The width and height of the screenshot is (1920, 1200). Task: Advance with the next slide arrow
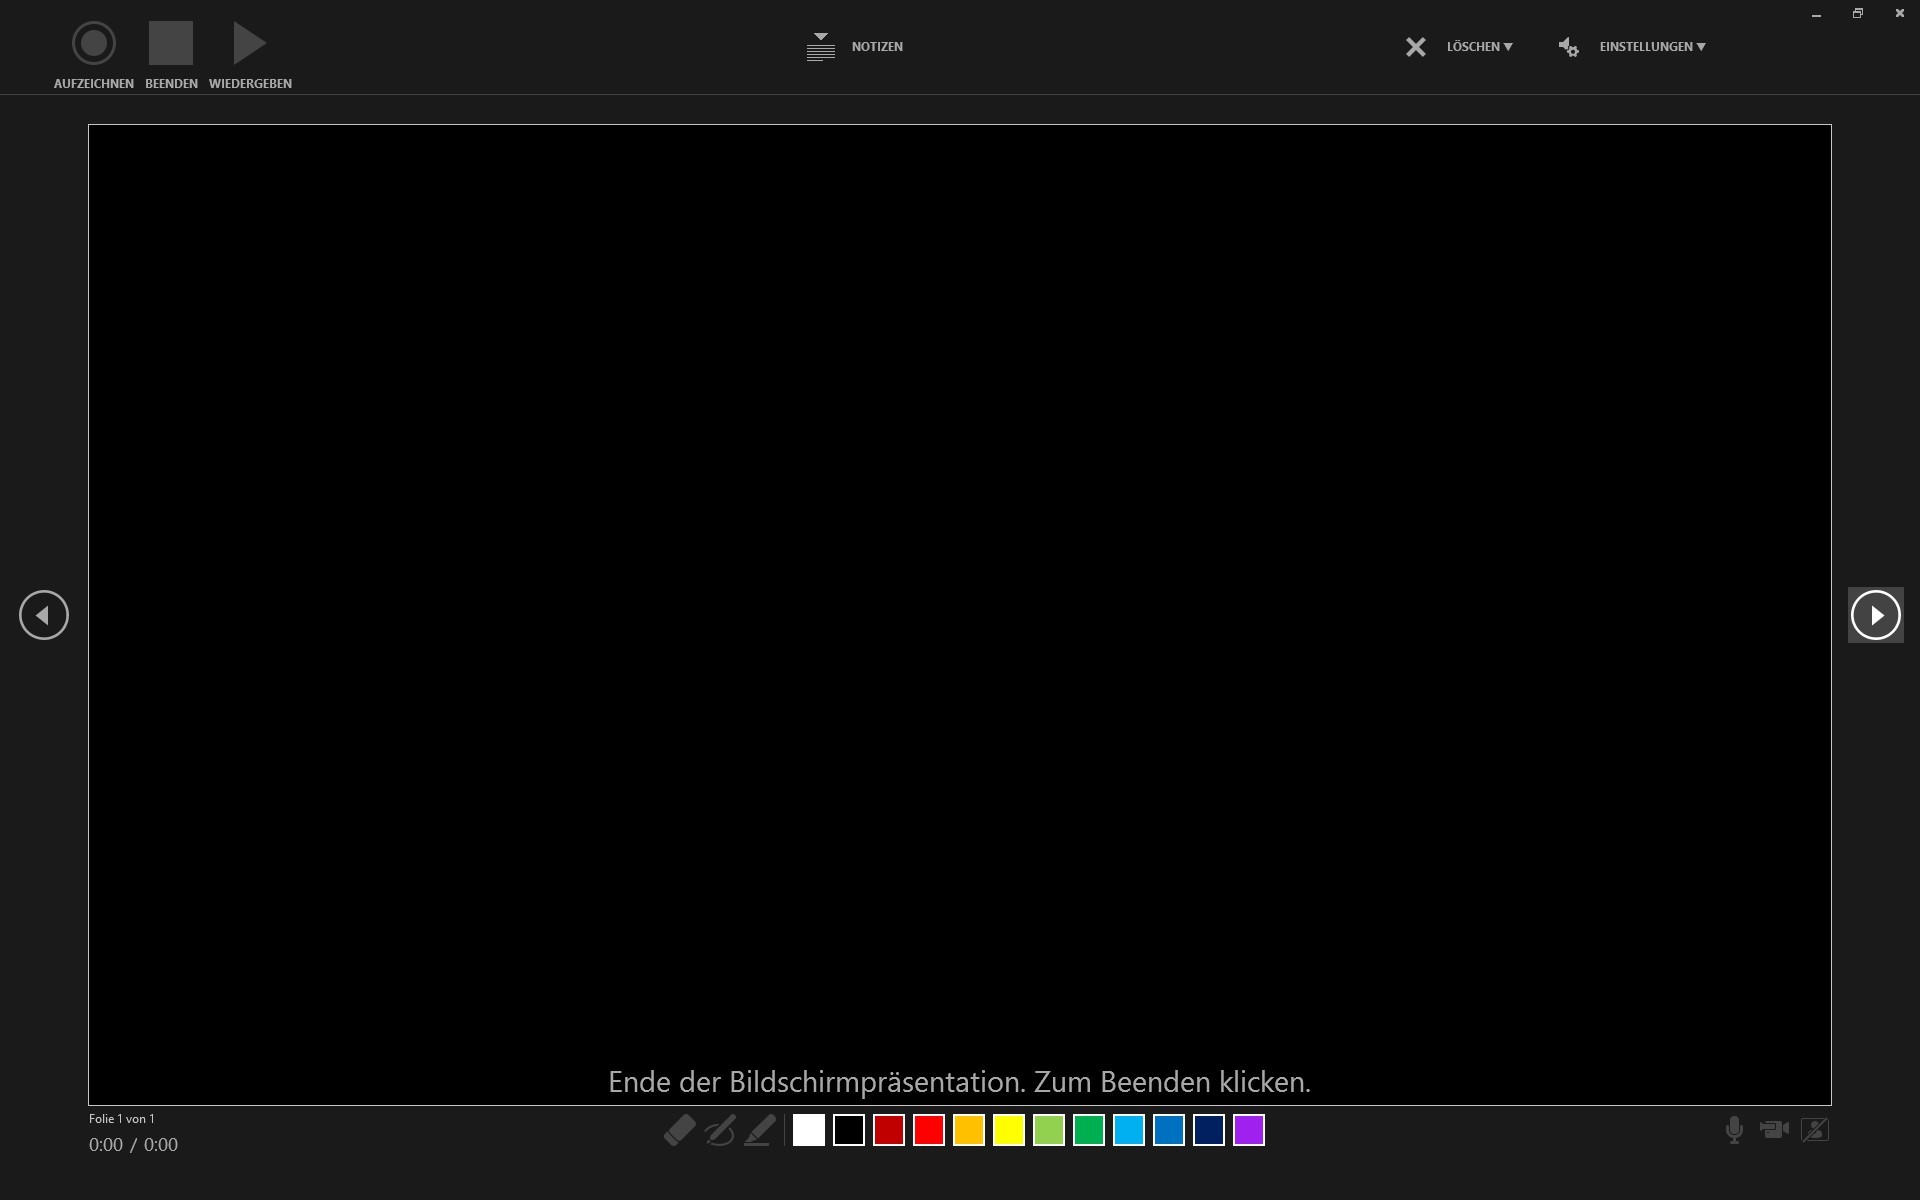1875,615
